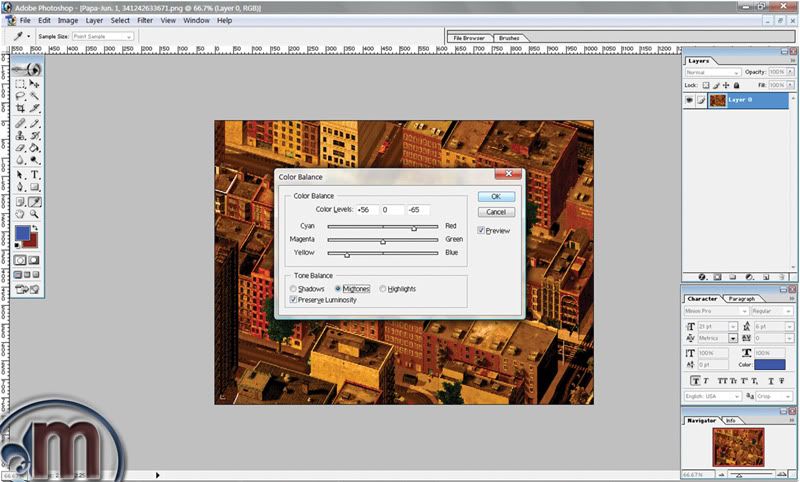Image resolution: width=800 pixels, height=482 pixels.
Task: Switch foreground and background colors
Action: [35, 228]
